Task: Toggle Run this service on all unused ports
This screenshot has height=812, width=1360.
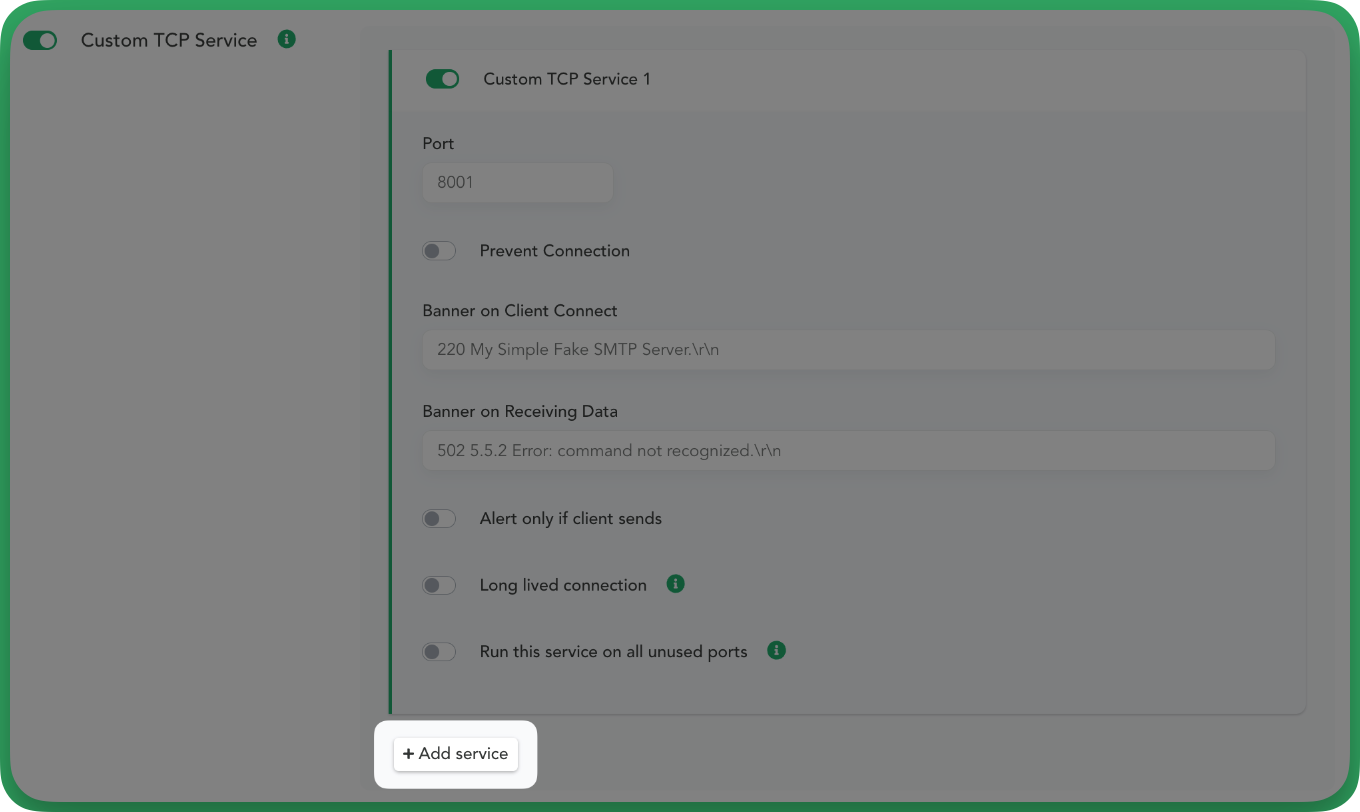Action: coord(439,652)
